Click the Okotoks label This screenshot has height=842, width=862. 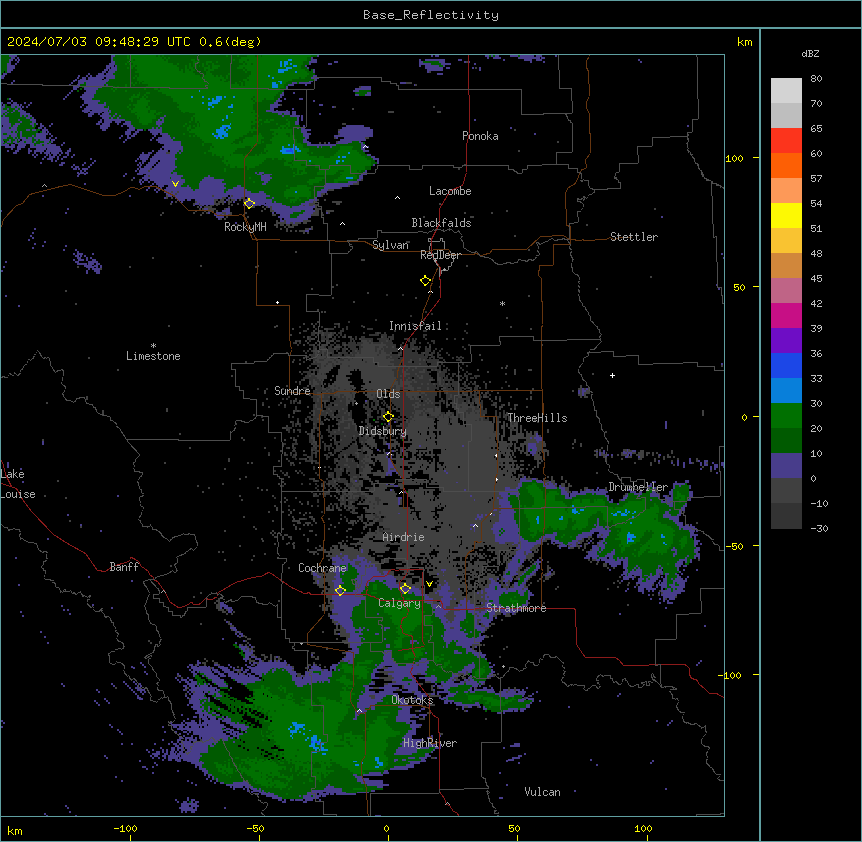pyautogui.click(x=412, y=700)
